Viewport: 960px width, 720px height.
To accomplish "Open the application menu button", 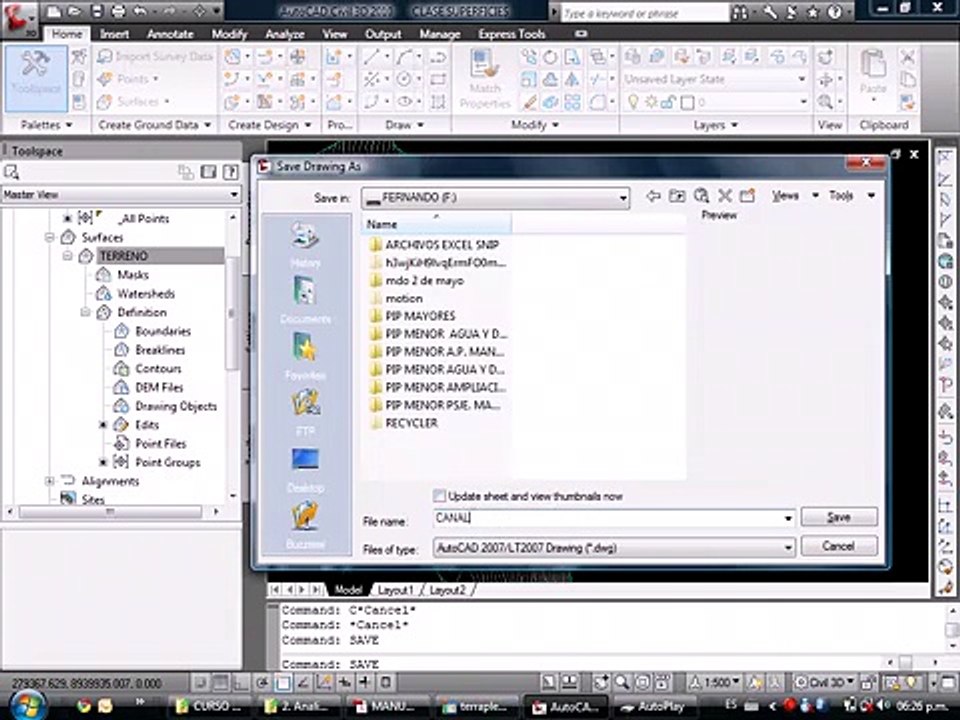I will click(21, 18).
